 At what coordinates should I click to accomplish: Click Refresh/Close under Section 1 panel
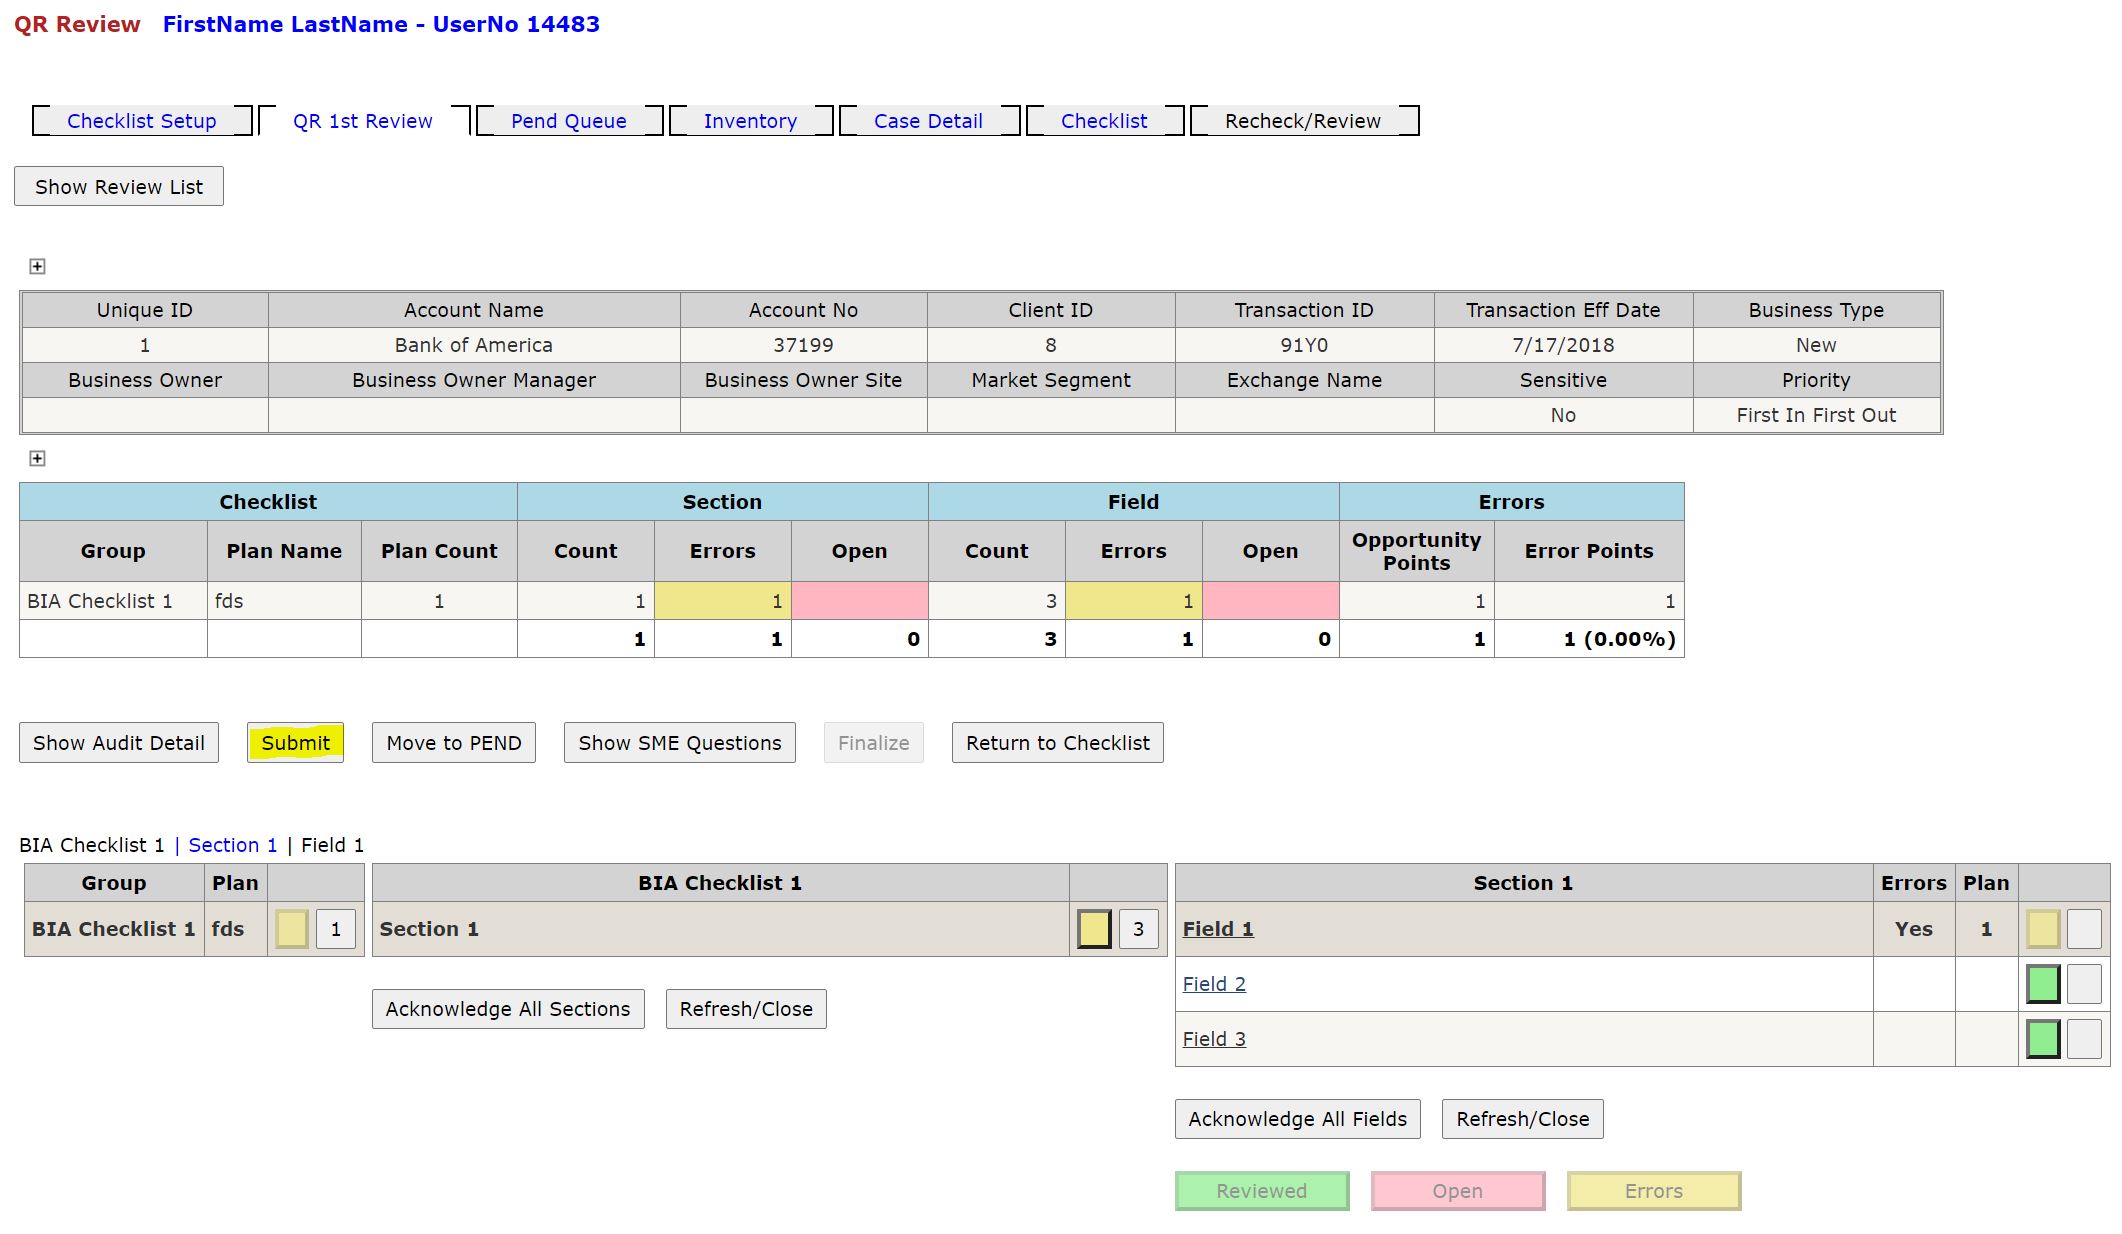[1523, 1119]
